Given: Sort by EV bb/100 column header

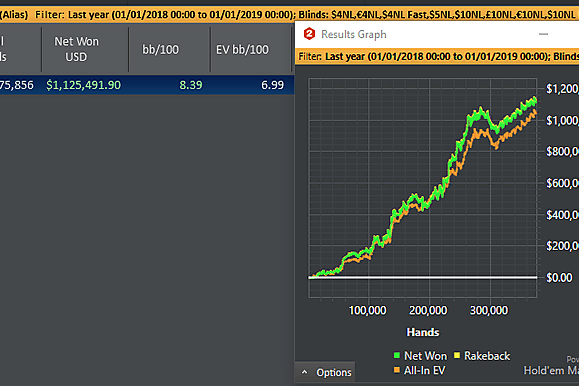Looking at the screenshot, I should click(x=242, y=49).
